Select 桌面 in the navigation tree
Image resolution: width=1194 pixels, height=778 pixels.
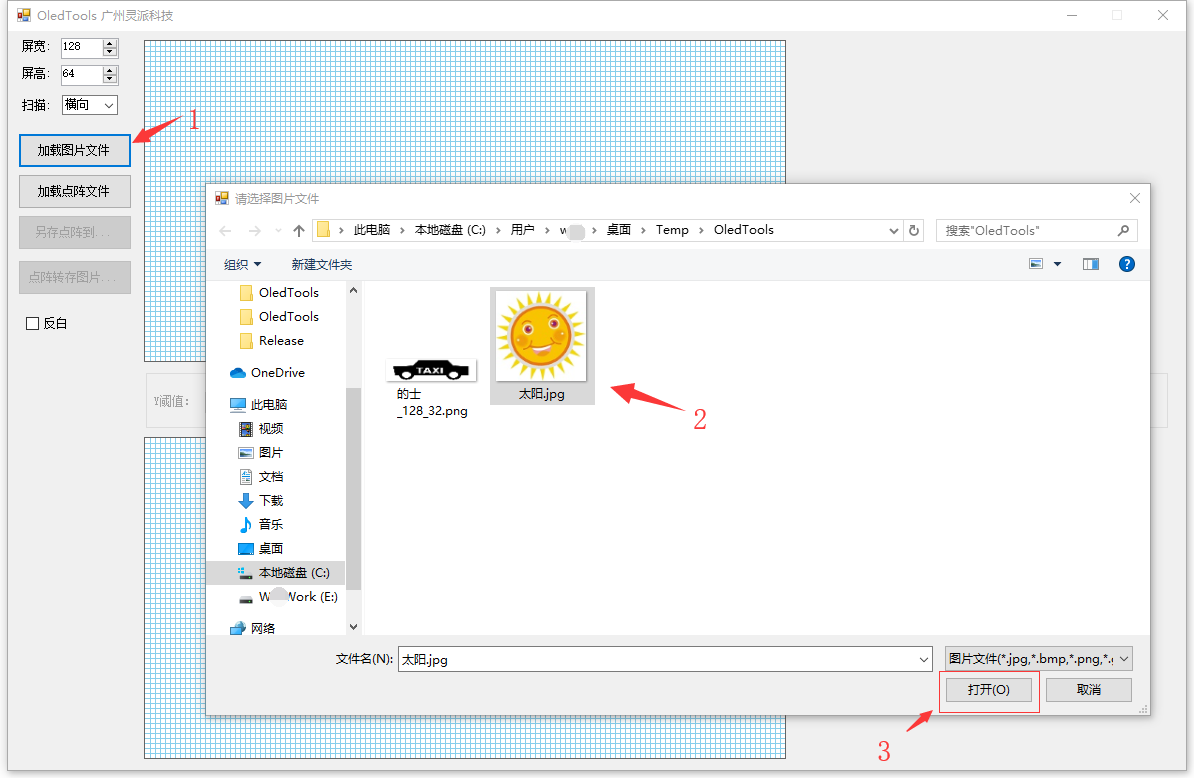[x=261, y=549]
